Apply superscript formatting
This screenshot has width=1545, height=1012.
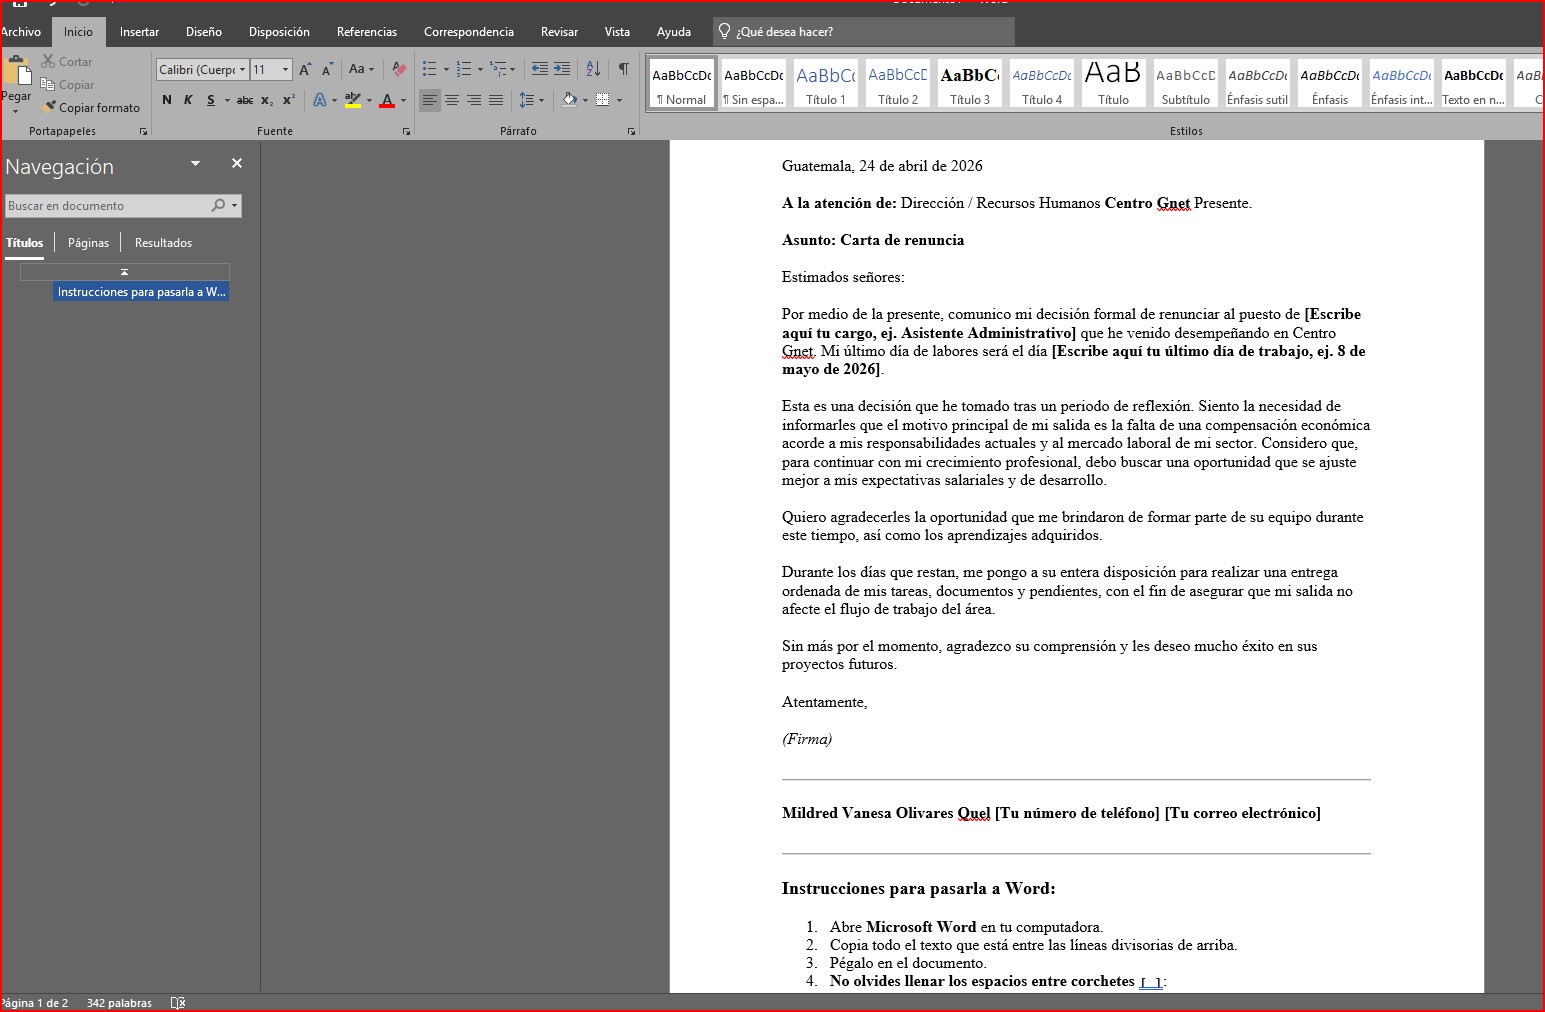point(288,100)
